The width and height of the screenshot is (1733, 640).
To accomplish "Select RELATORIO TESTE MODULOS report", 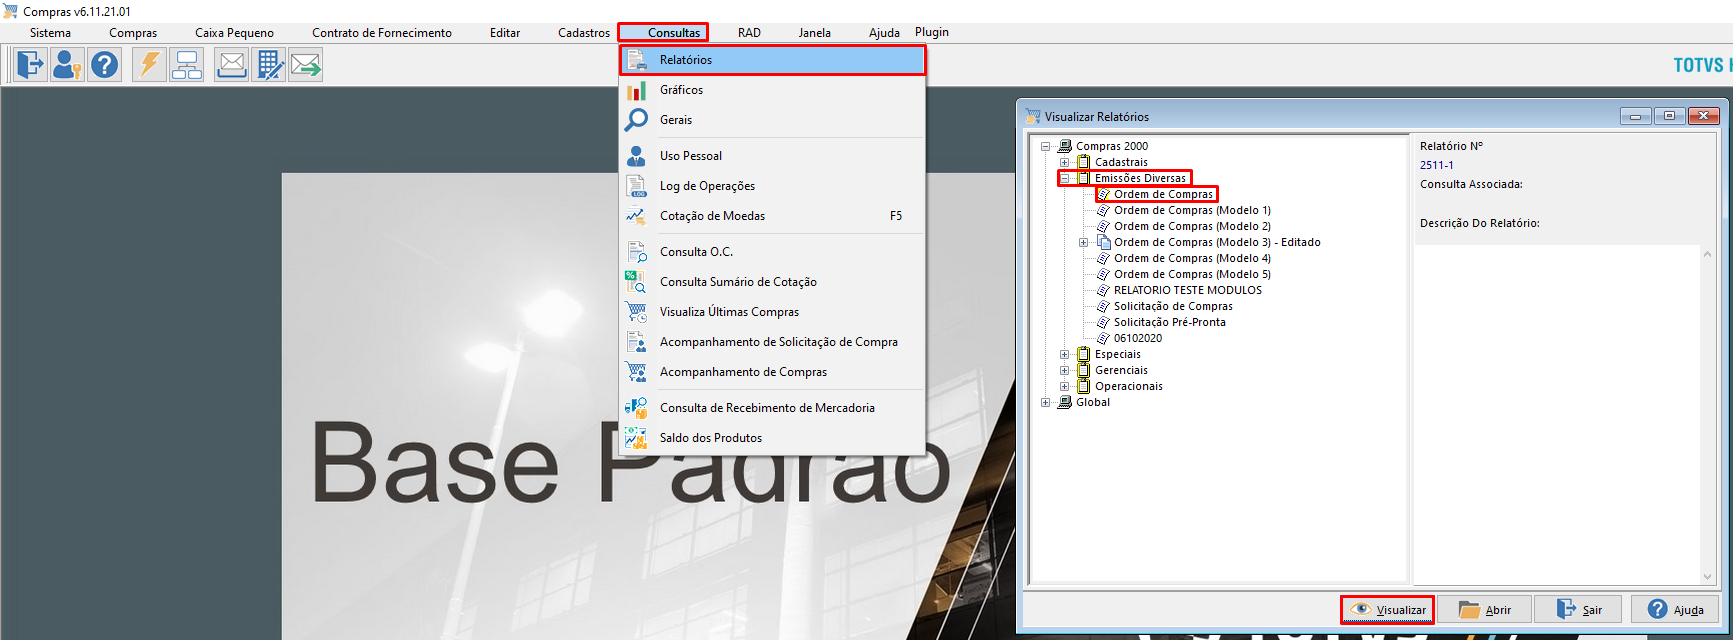I will click(x=1188, y=290).
